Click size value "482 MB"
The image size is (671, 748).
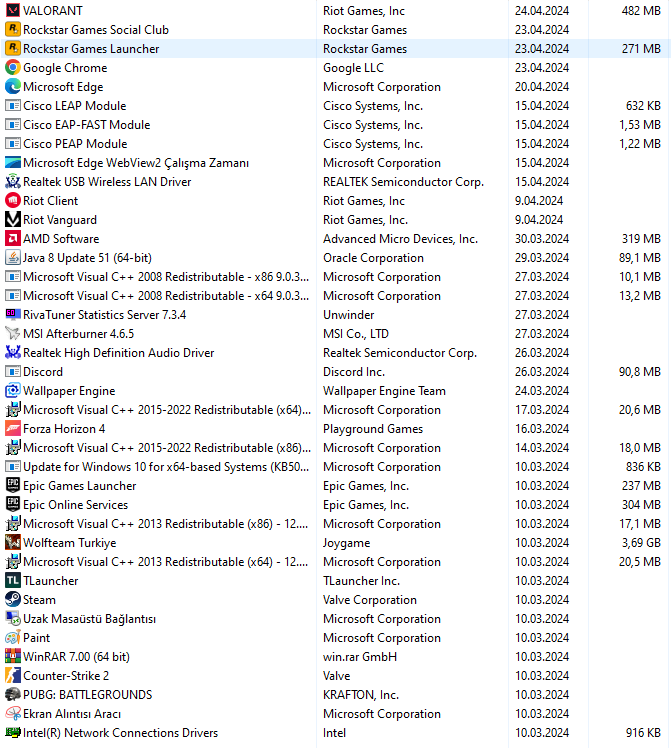tap(641, 10)
